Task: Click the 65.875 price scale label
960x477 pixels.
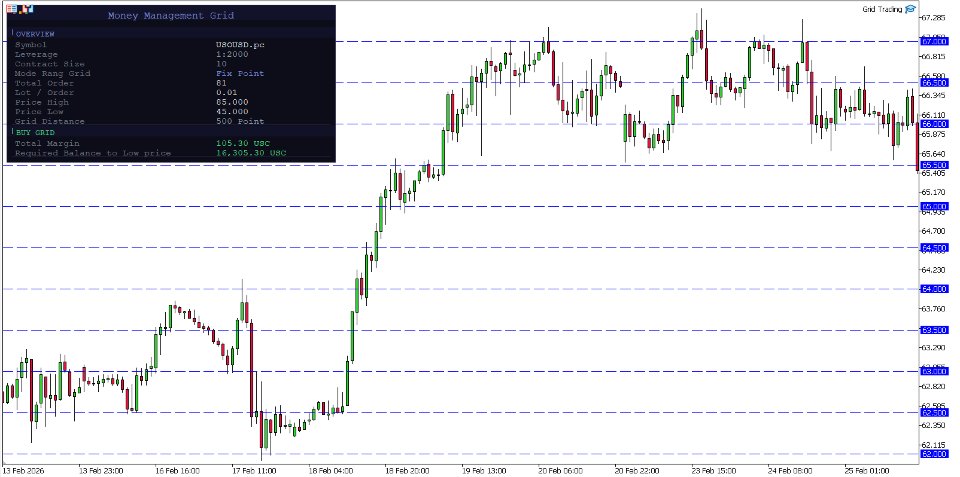Action: coord(934,134)
